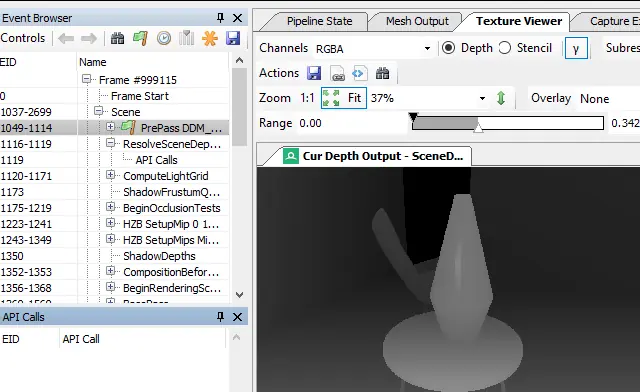Open the Channels RGBA dropdown
640x392 pixels.
[x=373, y=49]
